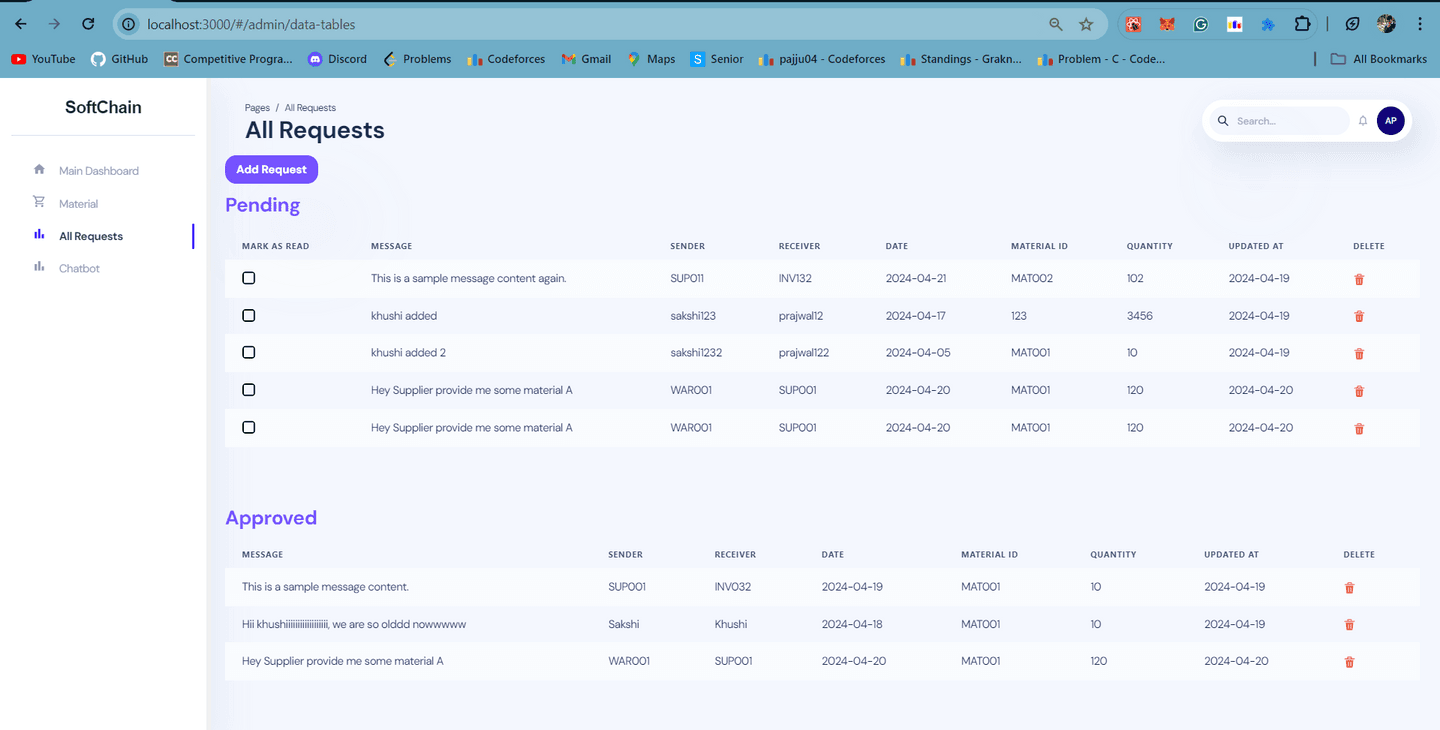This screenshot has height=730, width=1440.
Task: Click the date "2024-04-17" cell
Action: tap(916, 315)
